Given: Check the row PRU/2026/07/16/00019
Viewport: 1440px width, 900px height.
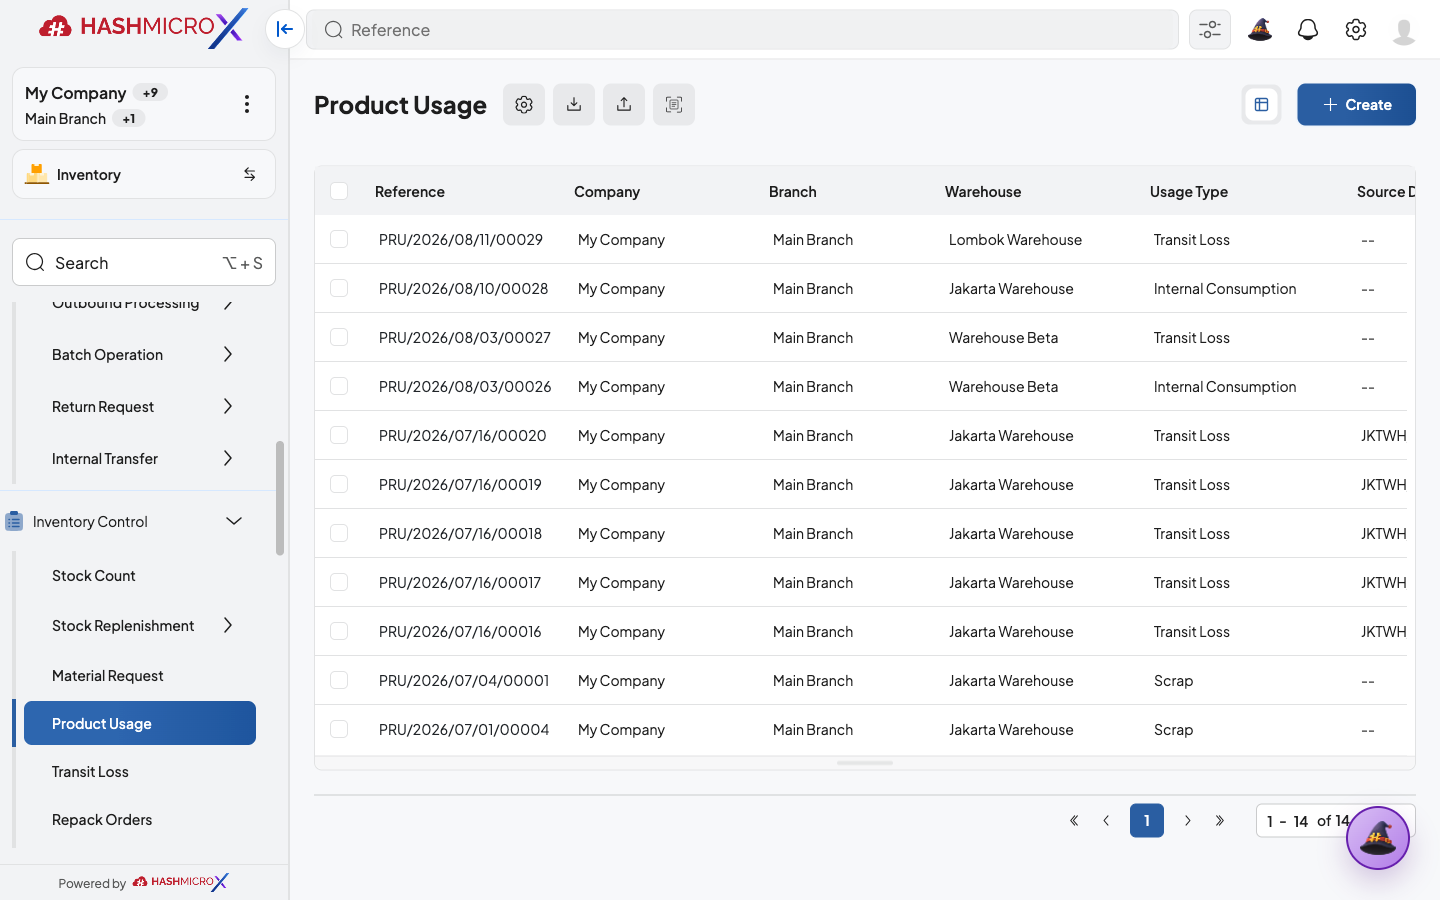Looking at the screenshot, I should pos(339,484).
